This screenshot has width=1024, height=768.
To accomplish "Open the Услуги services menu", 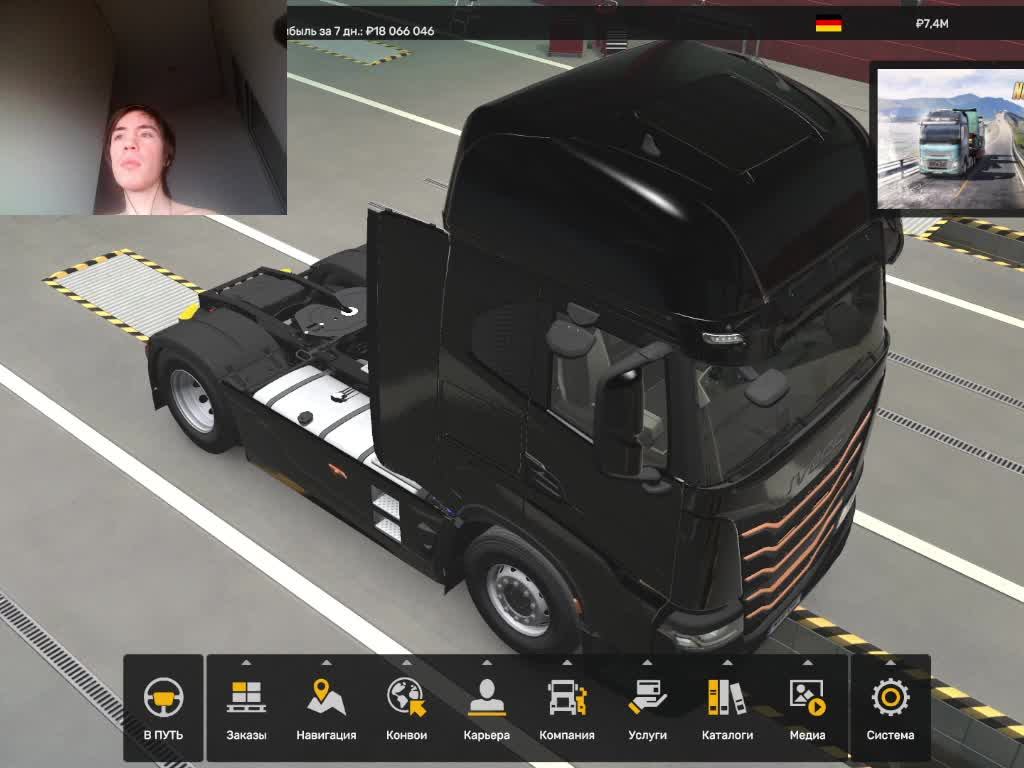I will 647,709.
